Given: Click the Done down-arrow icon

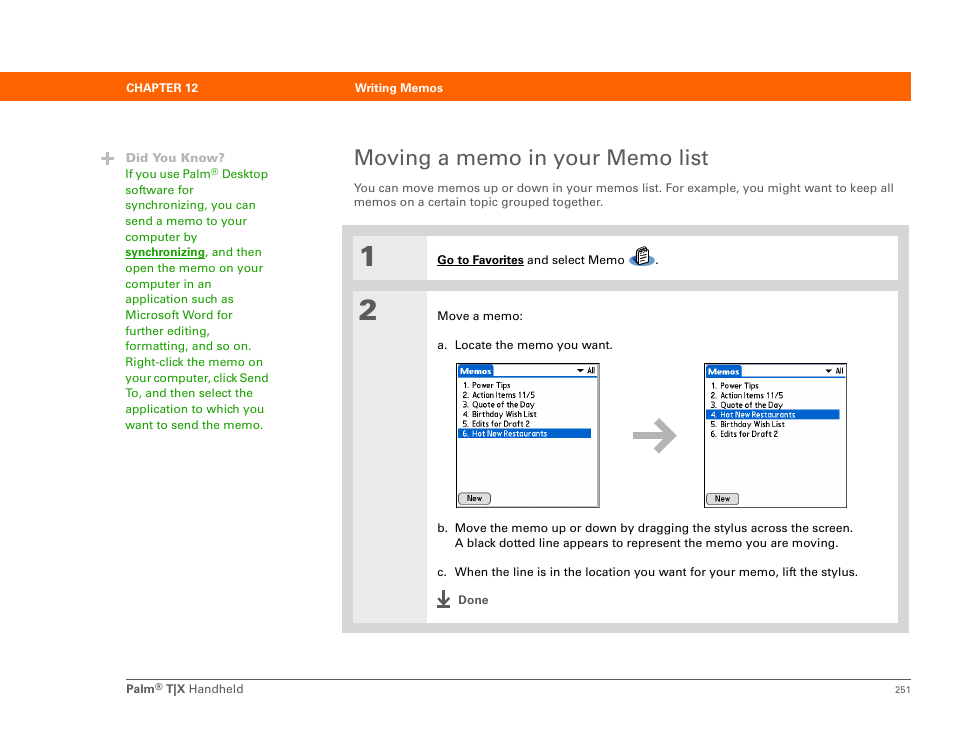Looking at the screenshot, I should pos(444,599).
